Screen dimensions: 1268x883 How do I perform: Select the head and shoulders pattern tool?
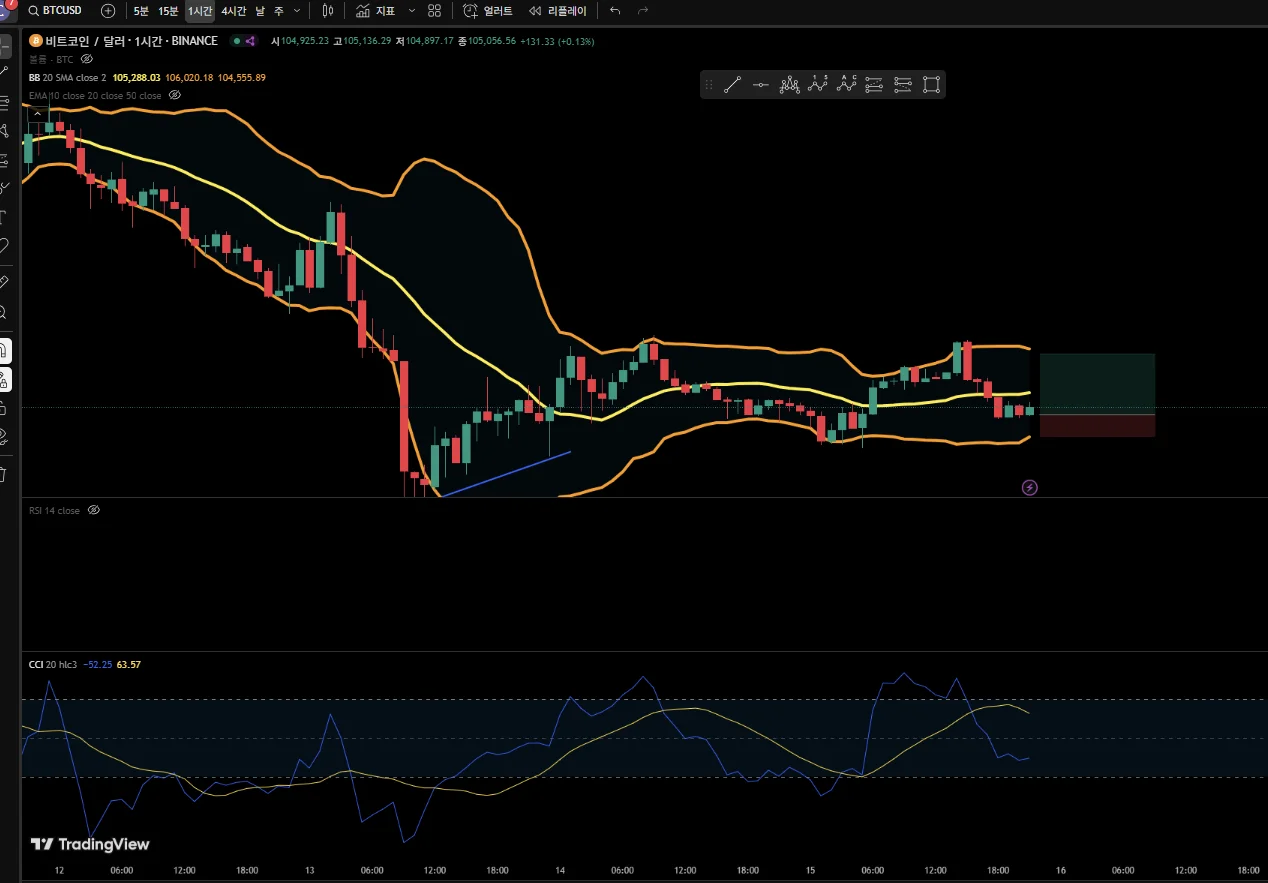790,85
